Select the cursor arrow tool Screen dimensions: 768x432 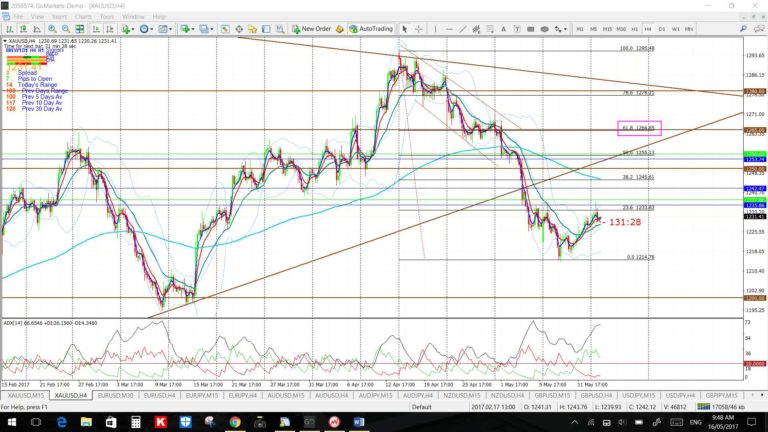point(405,29)
